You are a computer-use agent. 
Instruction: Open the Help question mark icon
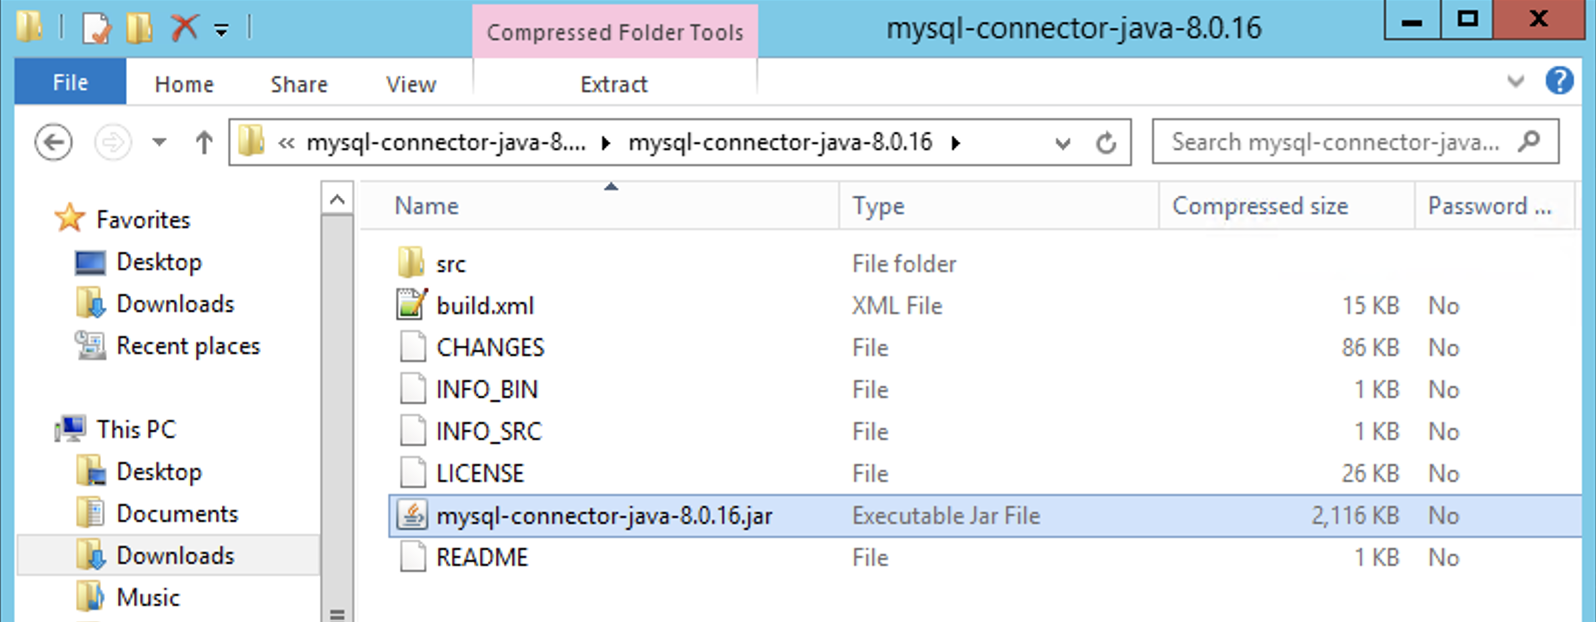[x=1559, y=81]
